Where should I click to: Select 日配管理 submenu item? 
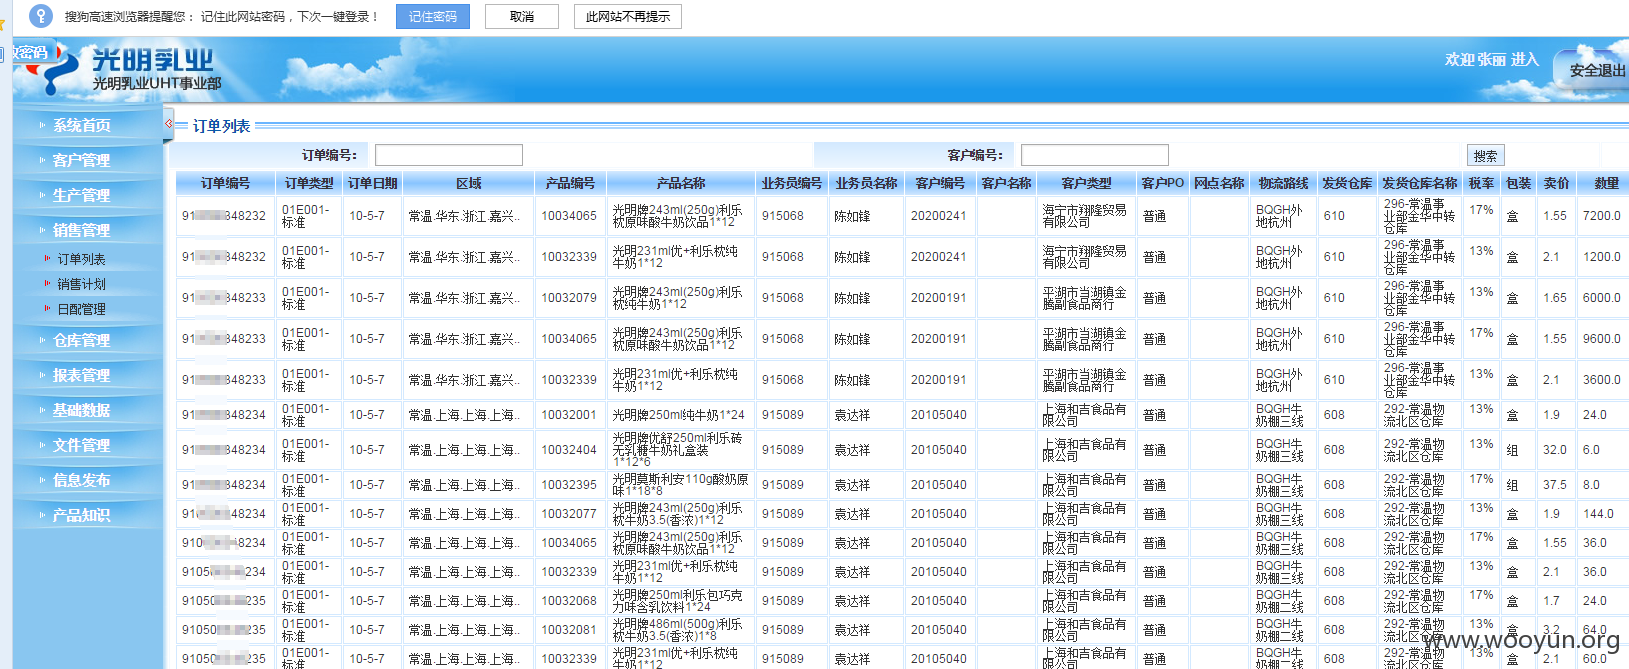(81, 309)
